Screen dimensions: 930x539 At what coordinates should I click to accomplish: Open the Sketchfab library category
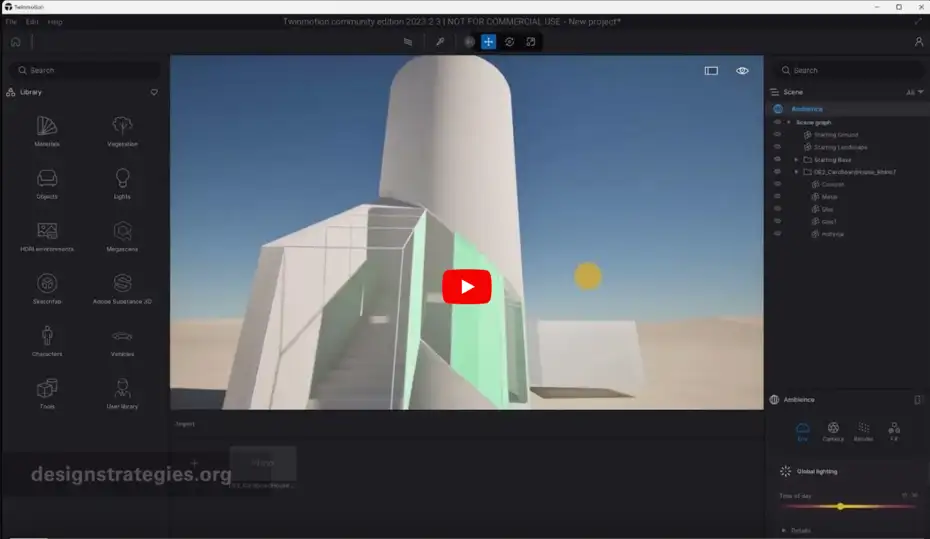click(x=47, y=289)
